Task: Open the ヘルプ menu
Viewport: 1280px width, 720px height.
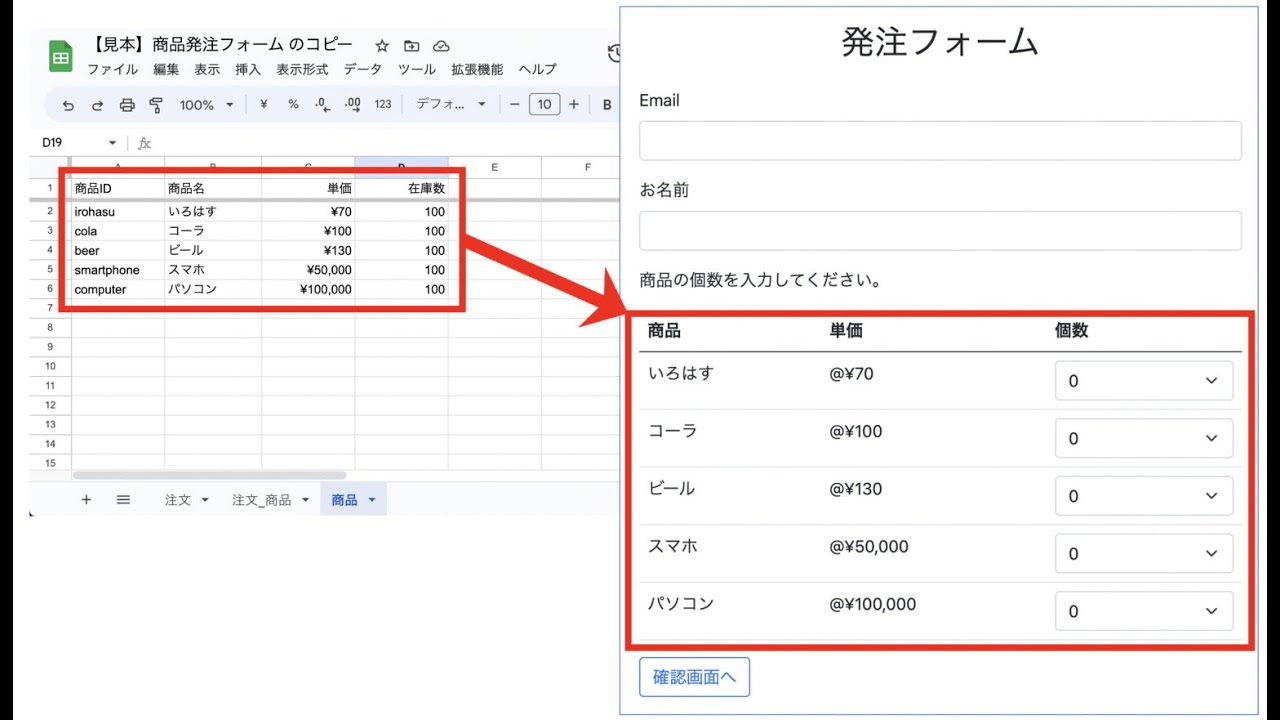Action: 538,69
